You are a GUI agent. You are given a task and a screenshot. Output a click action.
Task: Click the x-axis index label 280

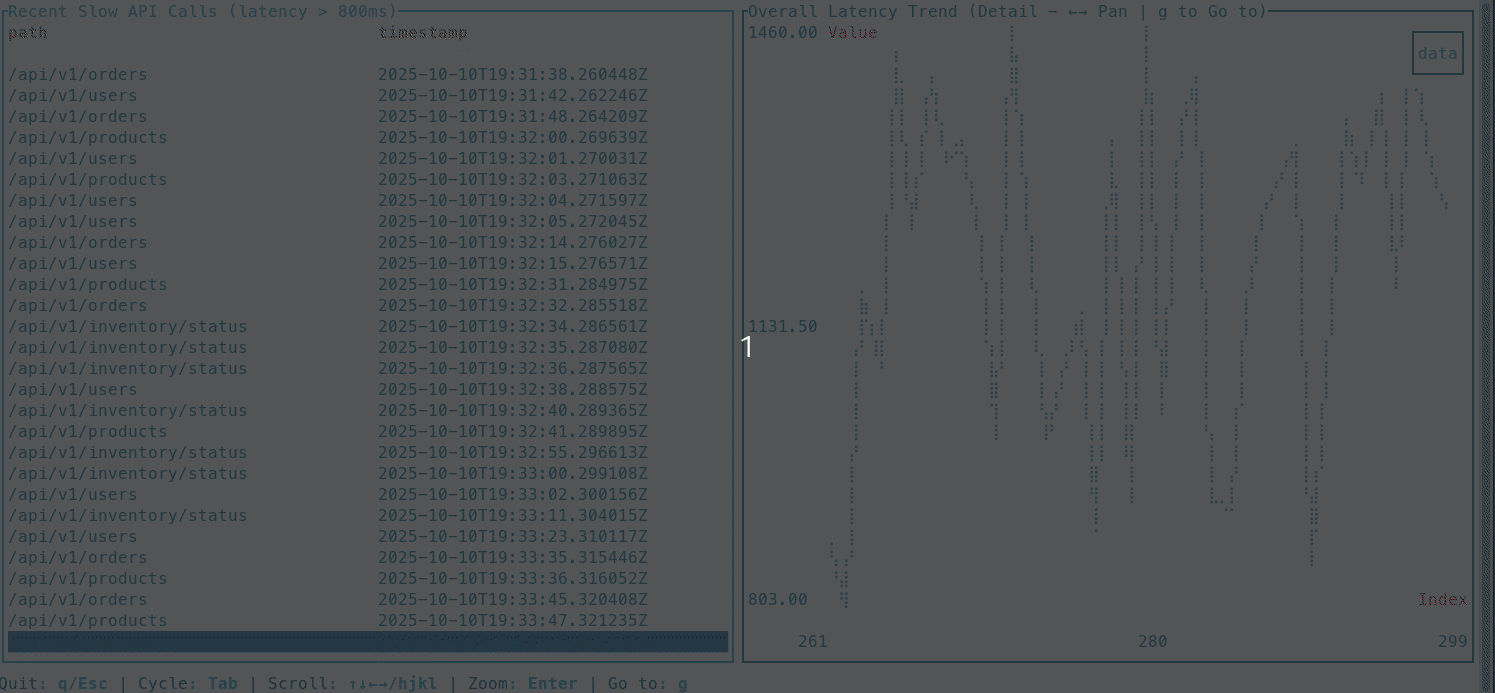[x=1152, y=642]
